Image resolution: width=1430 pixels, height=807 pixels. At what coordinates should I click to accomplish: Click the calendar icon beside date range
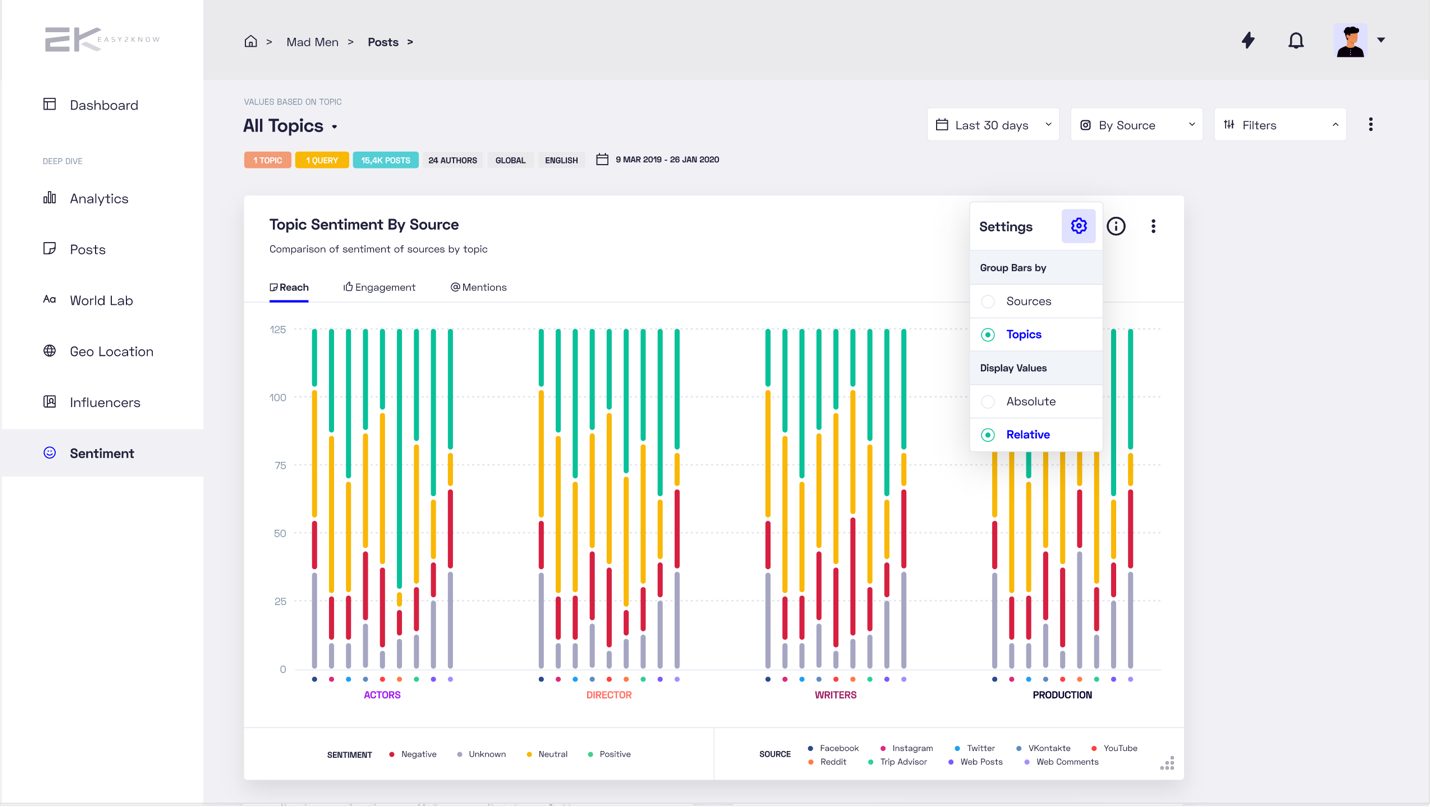(x=602, y=160)
